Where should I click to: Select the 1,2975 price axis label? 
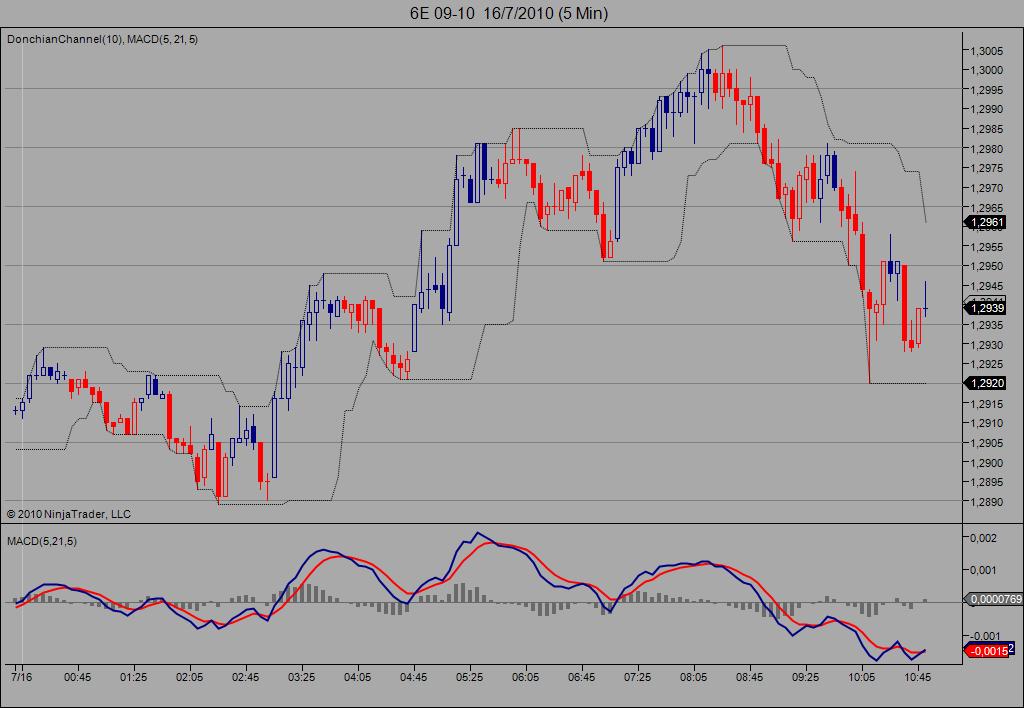pyautogui.click(x=986, y=169)
